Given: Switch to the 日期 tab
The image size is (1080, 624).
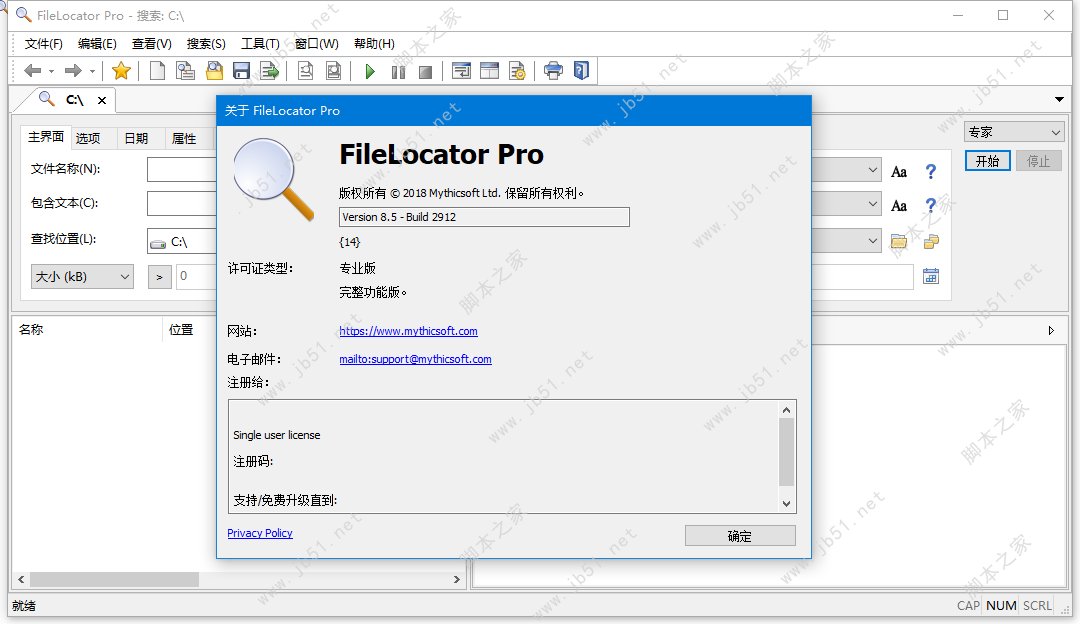Looking at the screenshot, I should click(x=136, y=139).
